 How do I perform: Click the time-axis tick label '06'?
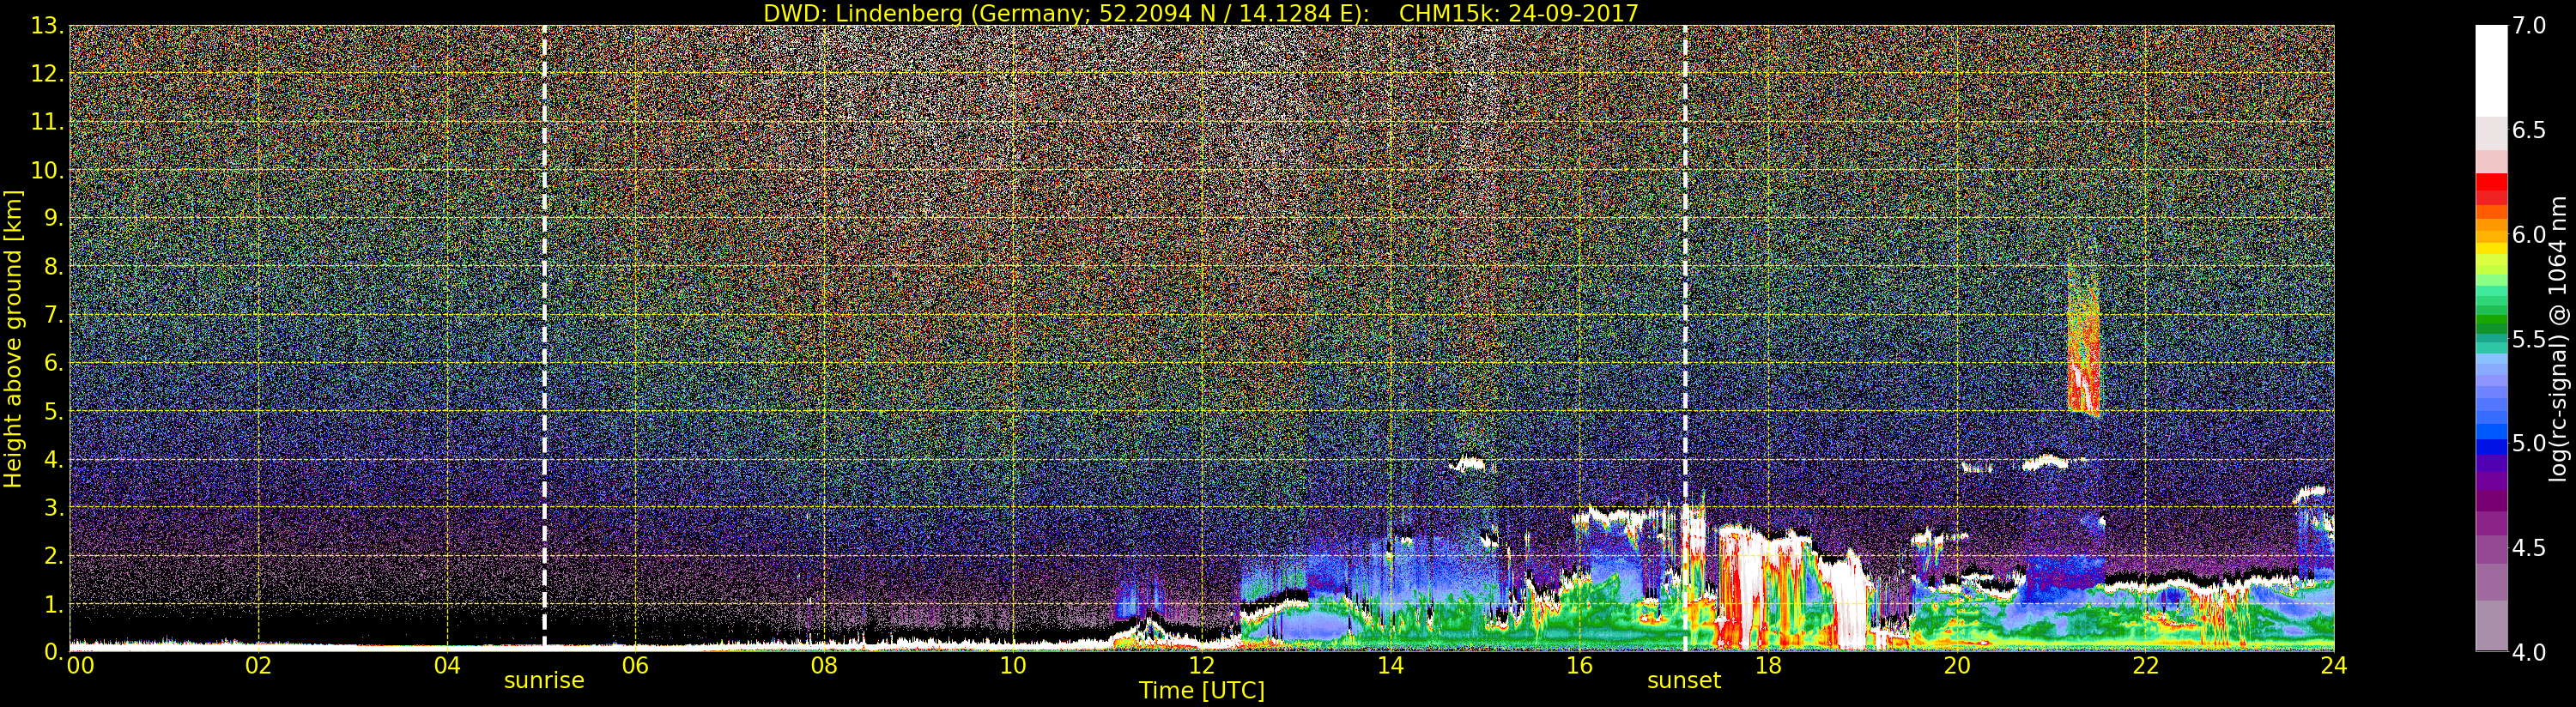(x=635, y=666)
